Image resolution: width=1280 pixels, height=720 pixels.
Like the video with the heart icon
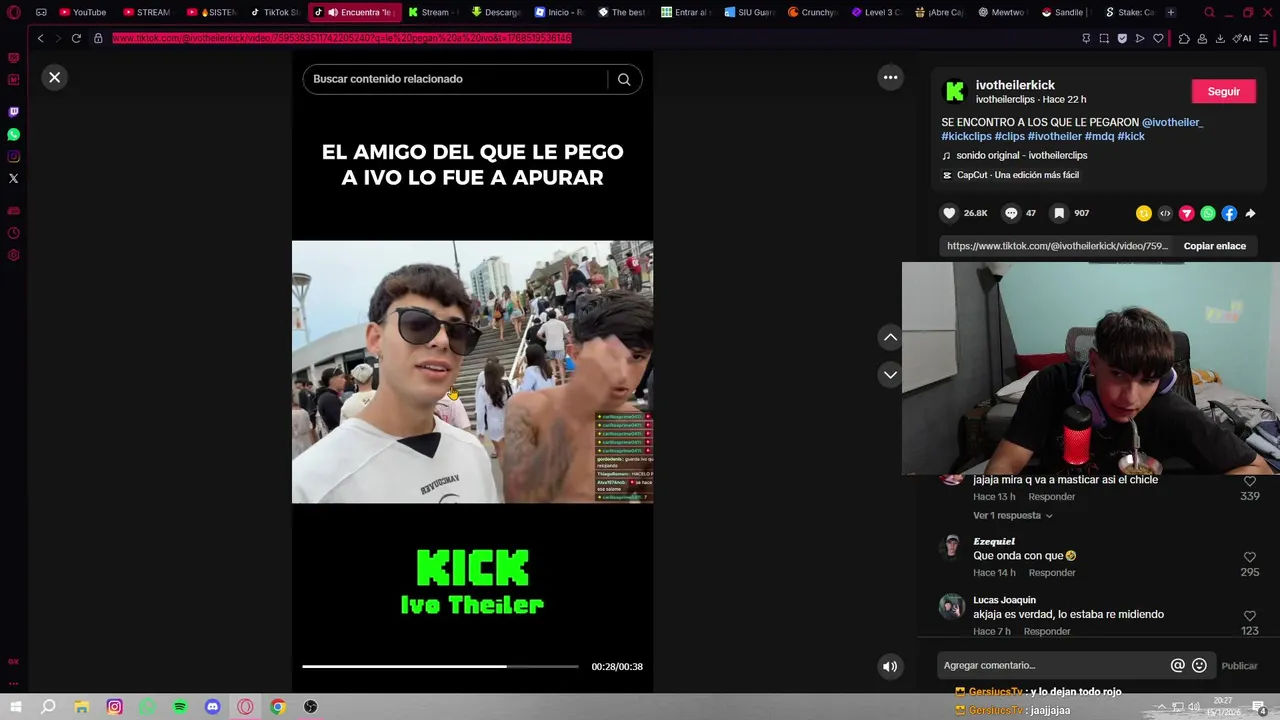pyautogui.click(x=949, y=213)
